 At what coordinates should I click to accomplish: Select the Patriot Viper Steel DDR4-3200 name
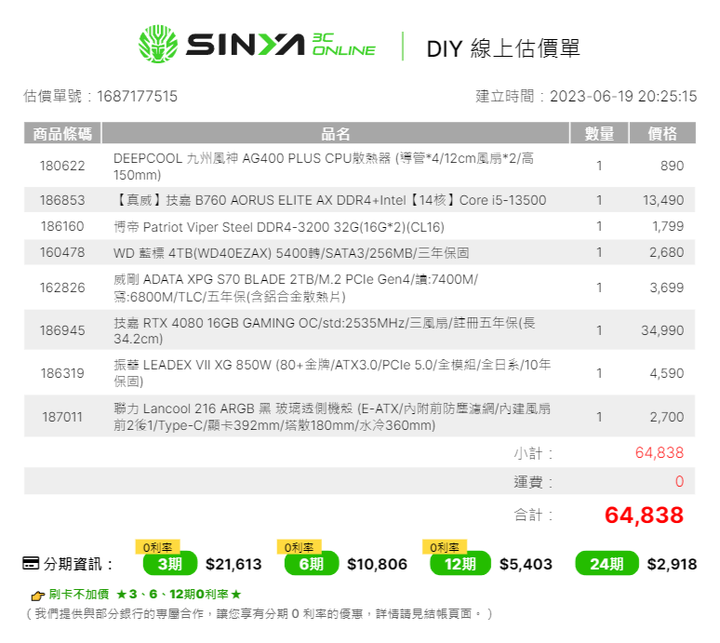(x=279, y=227)
